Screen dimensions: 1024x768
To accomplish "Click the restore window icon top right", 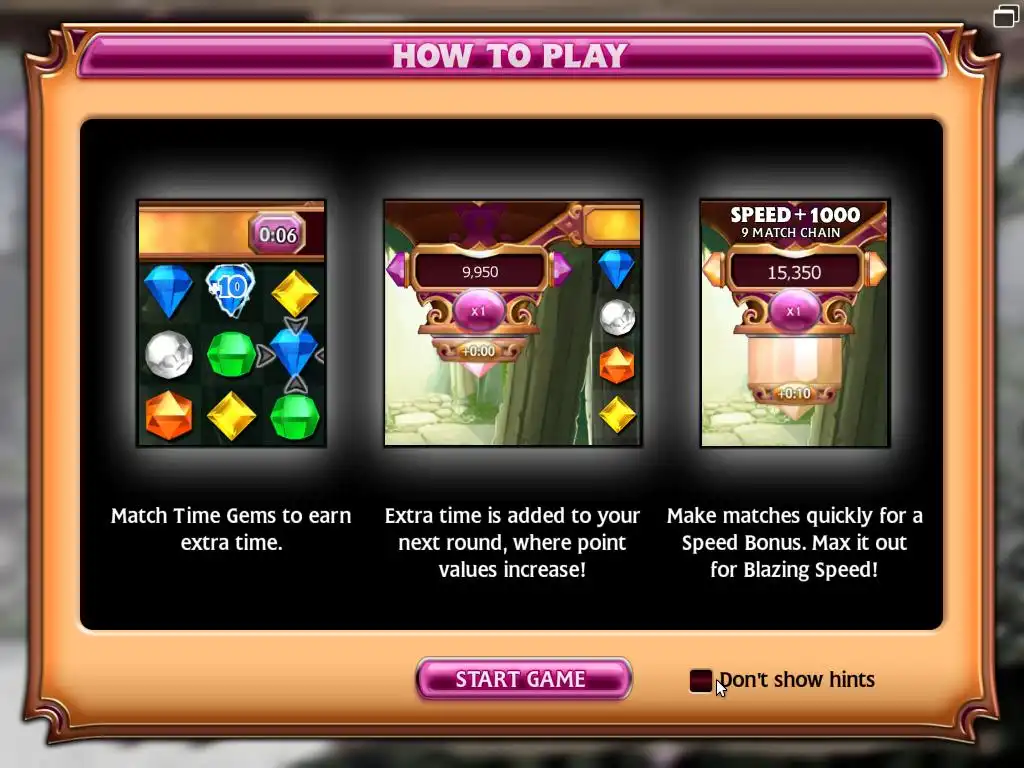I will 1006,15.
